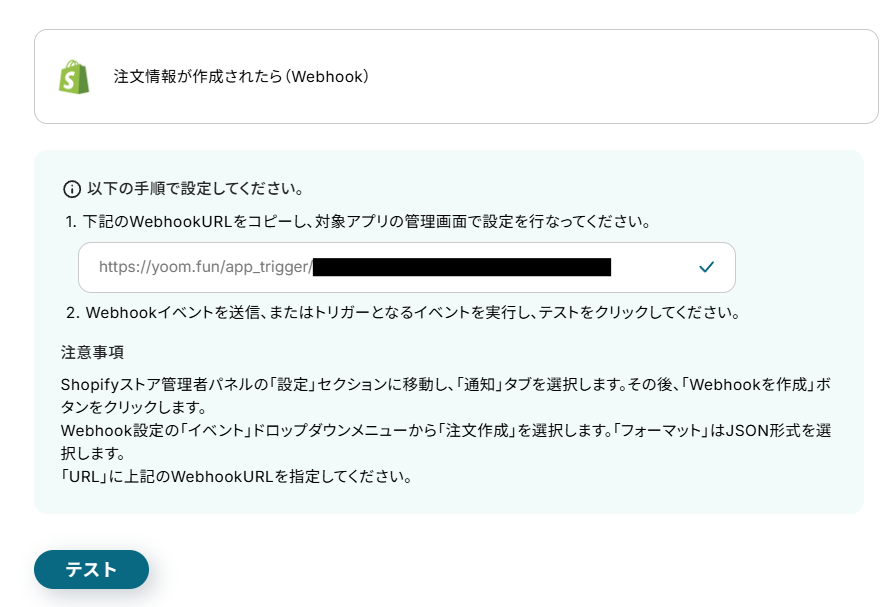Viewport: 894px width, 607px height.
Task: Click the blacked-out portion of the Webhook URL
Action: point(462,267)
